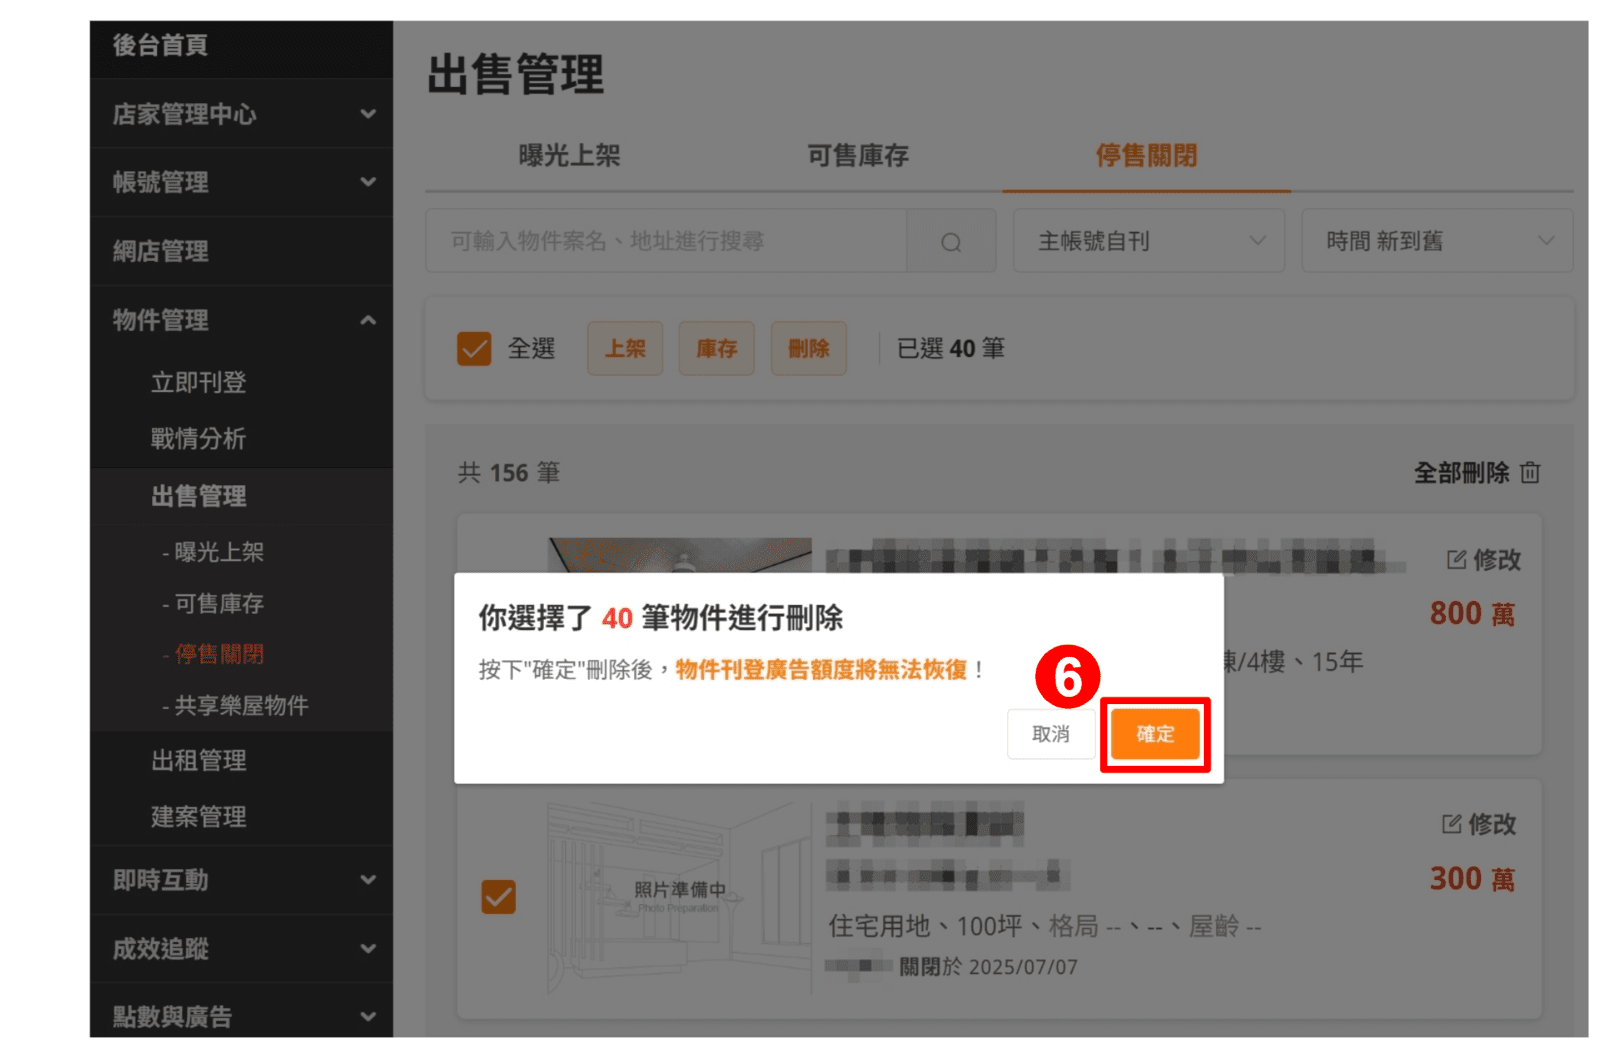Click 修改 on the 800 萬 listing
1600x1048 pixels.
click(x=1496, y=560)
